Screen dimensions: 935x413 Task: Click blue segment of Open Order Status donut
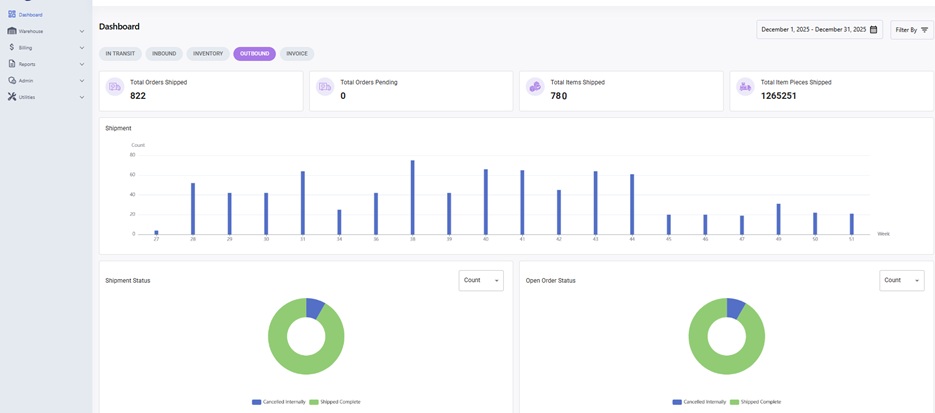(x=735, y=308)
